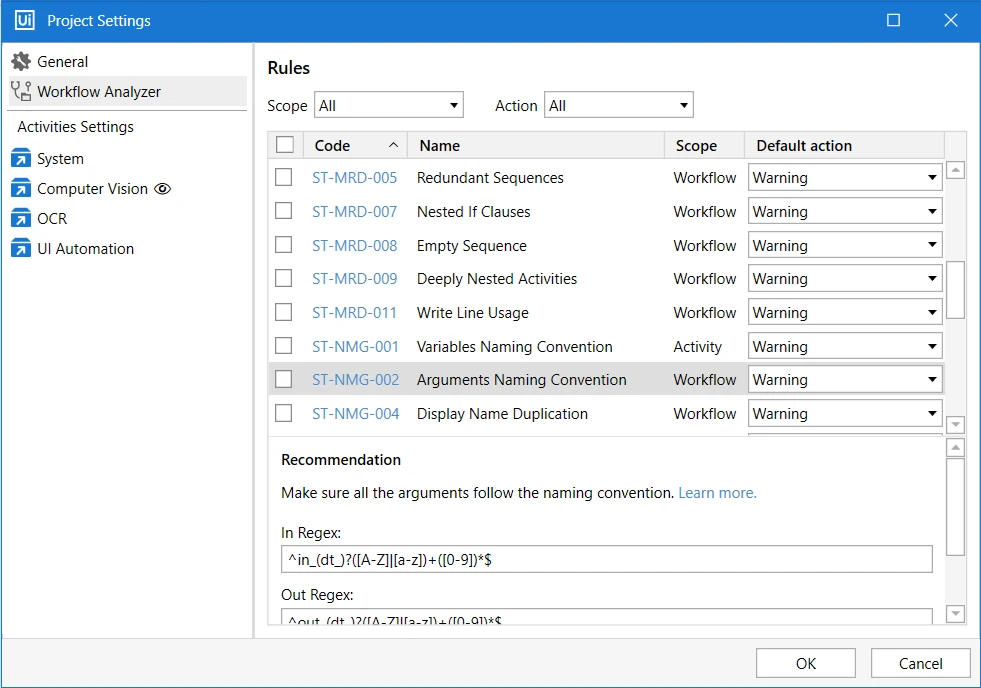981x688 pixels.
Task: Select the Variables Naming Convention rule name
Action: (514, 346)
